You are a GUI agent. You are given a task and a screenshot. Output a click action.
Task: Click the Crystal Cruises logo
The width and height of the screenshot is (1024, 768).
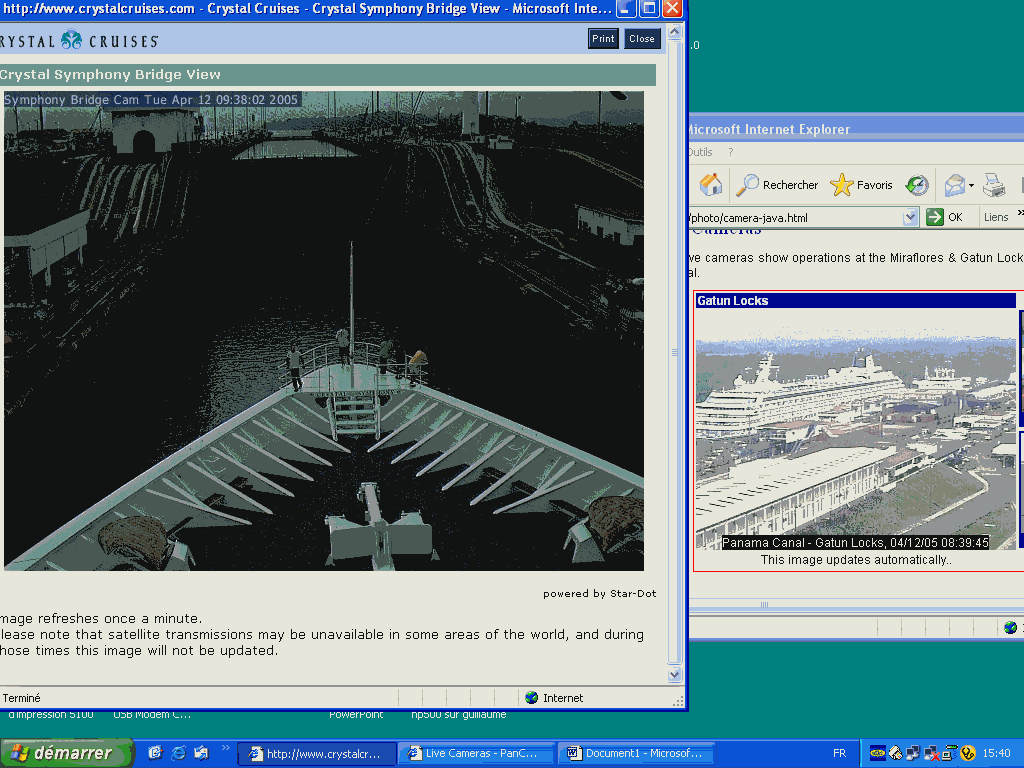(x=78, y=40)
